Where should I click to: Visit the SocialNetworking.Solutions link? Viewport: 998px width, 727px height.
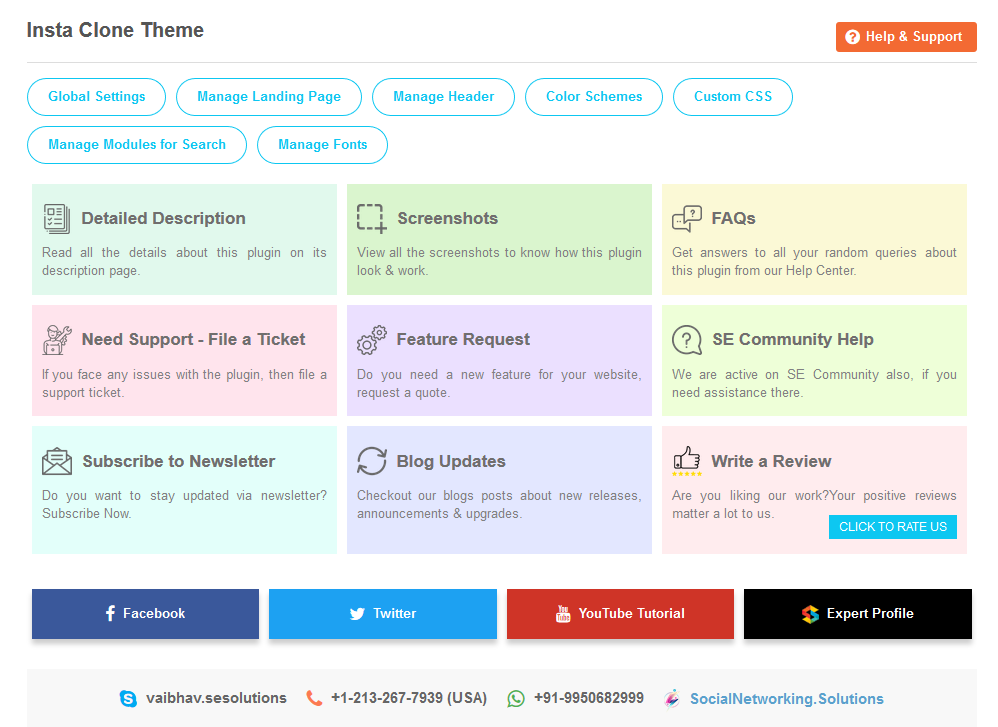click(786, 699)
